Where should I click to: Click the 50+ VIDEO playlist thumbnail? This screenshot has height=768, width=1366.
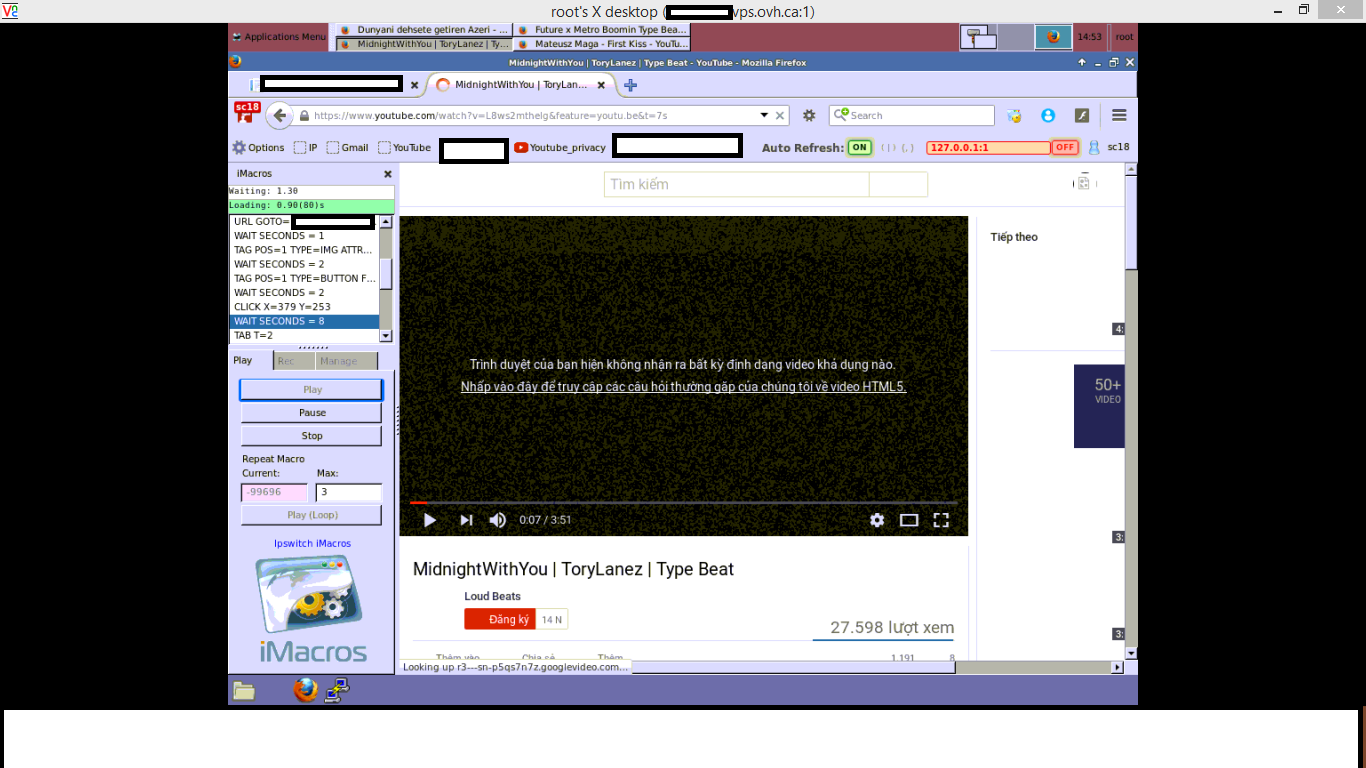[x=1099, y=406]
